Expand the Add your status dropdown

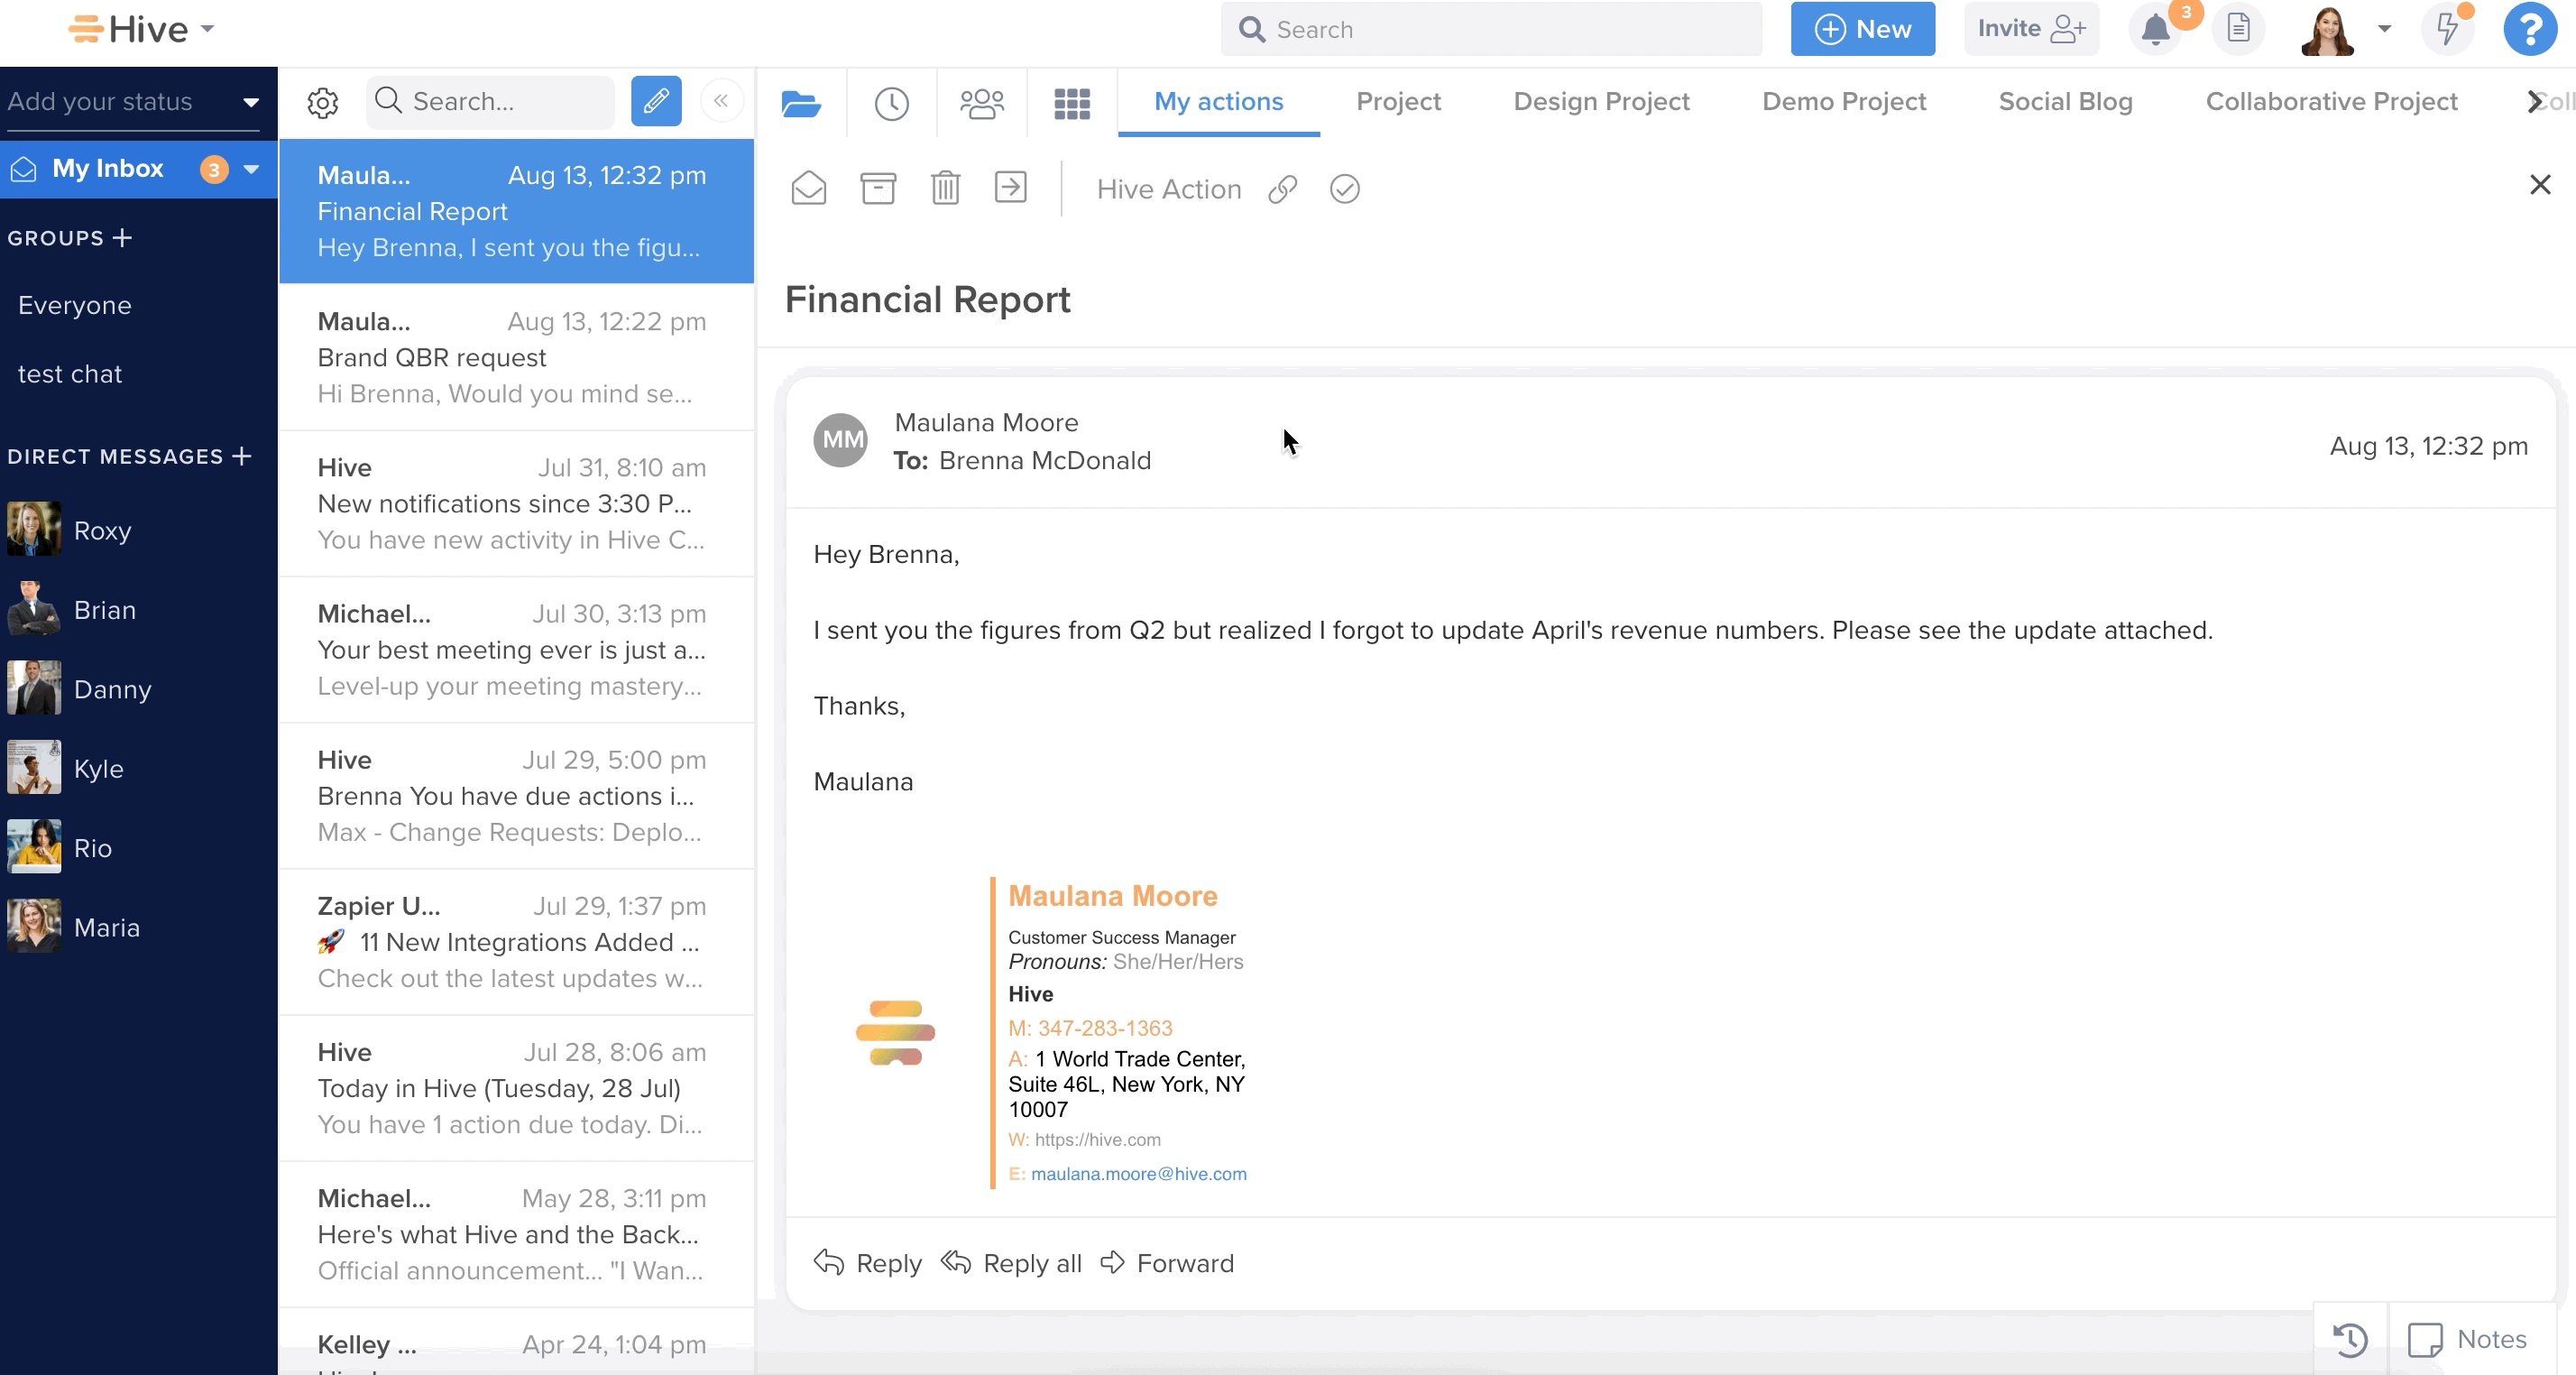[x=251, y=102]
